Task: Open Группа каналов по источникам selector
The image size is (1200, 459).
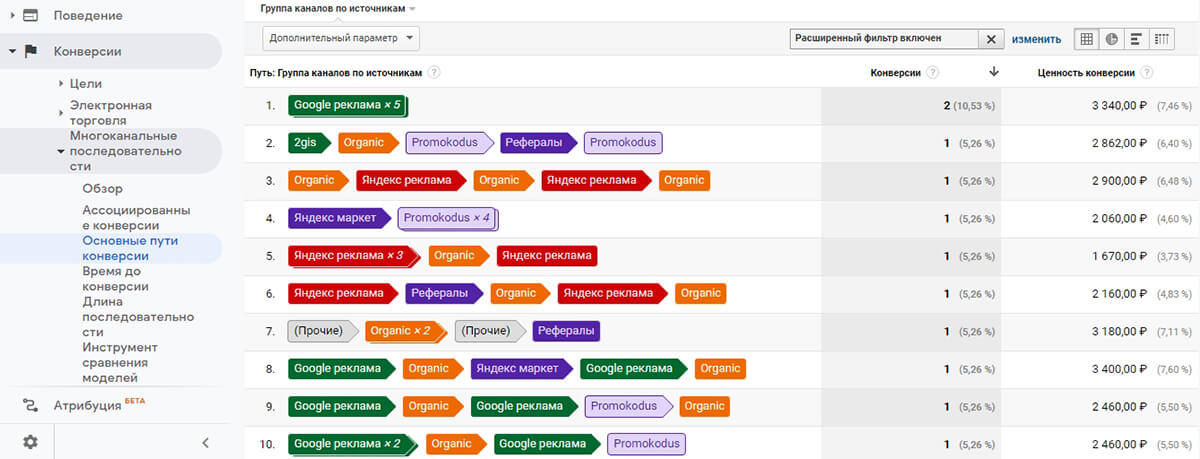Action: click(x=337, y=8)
